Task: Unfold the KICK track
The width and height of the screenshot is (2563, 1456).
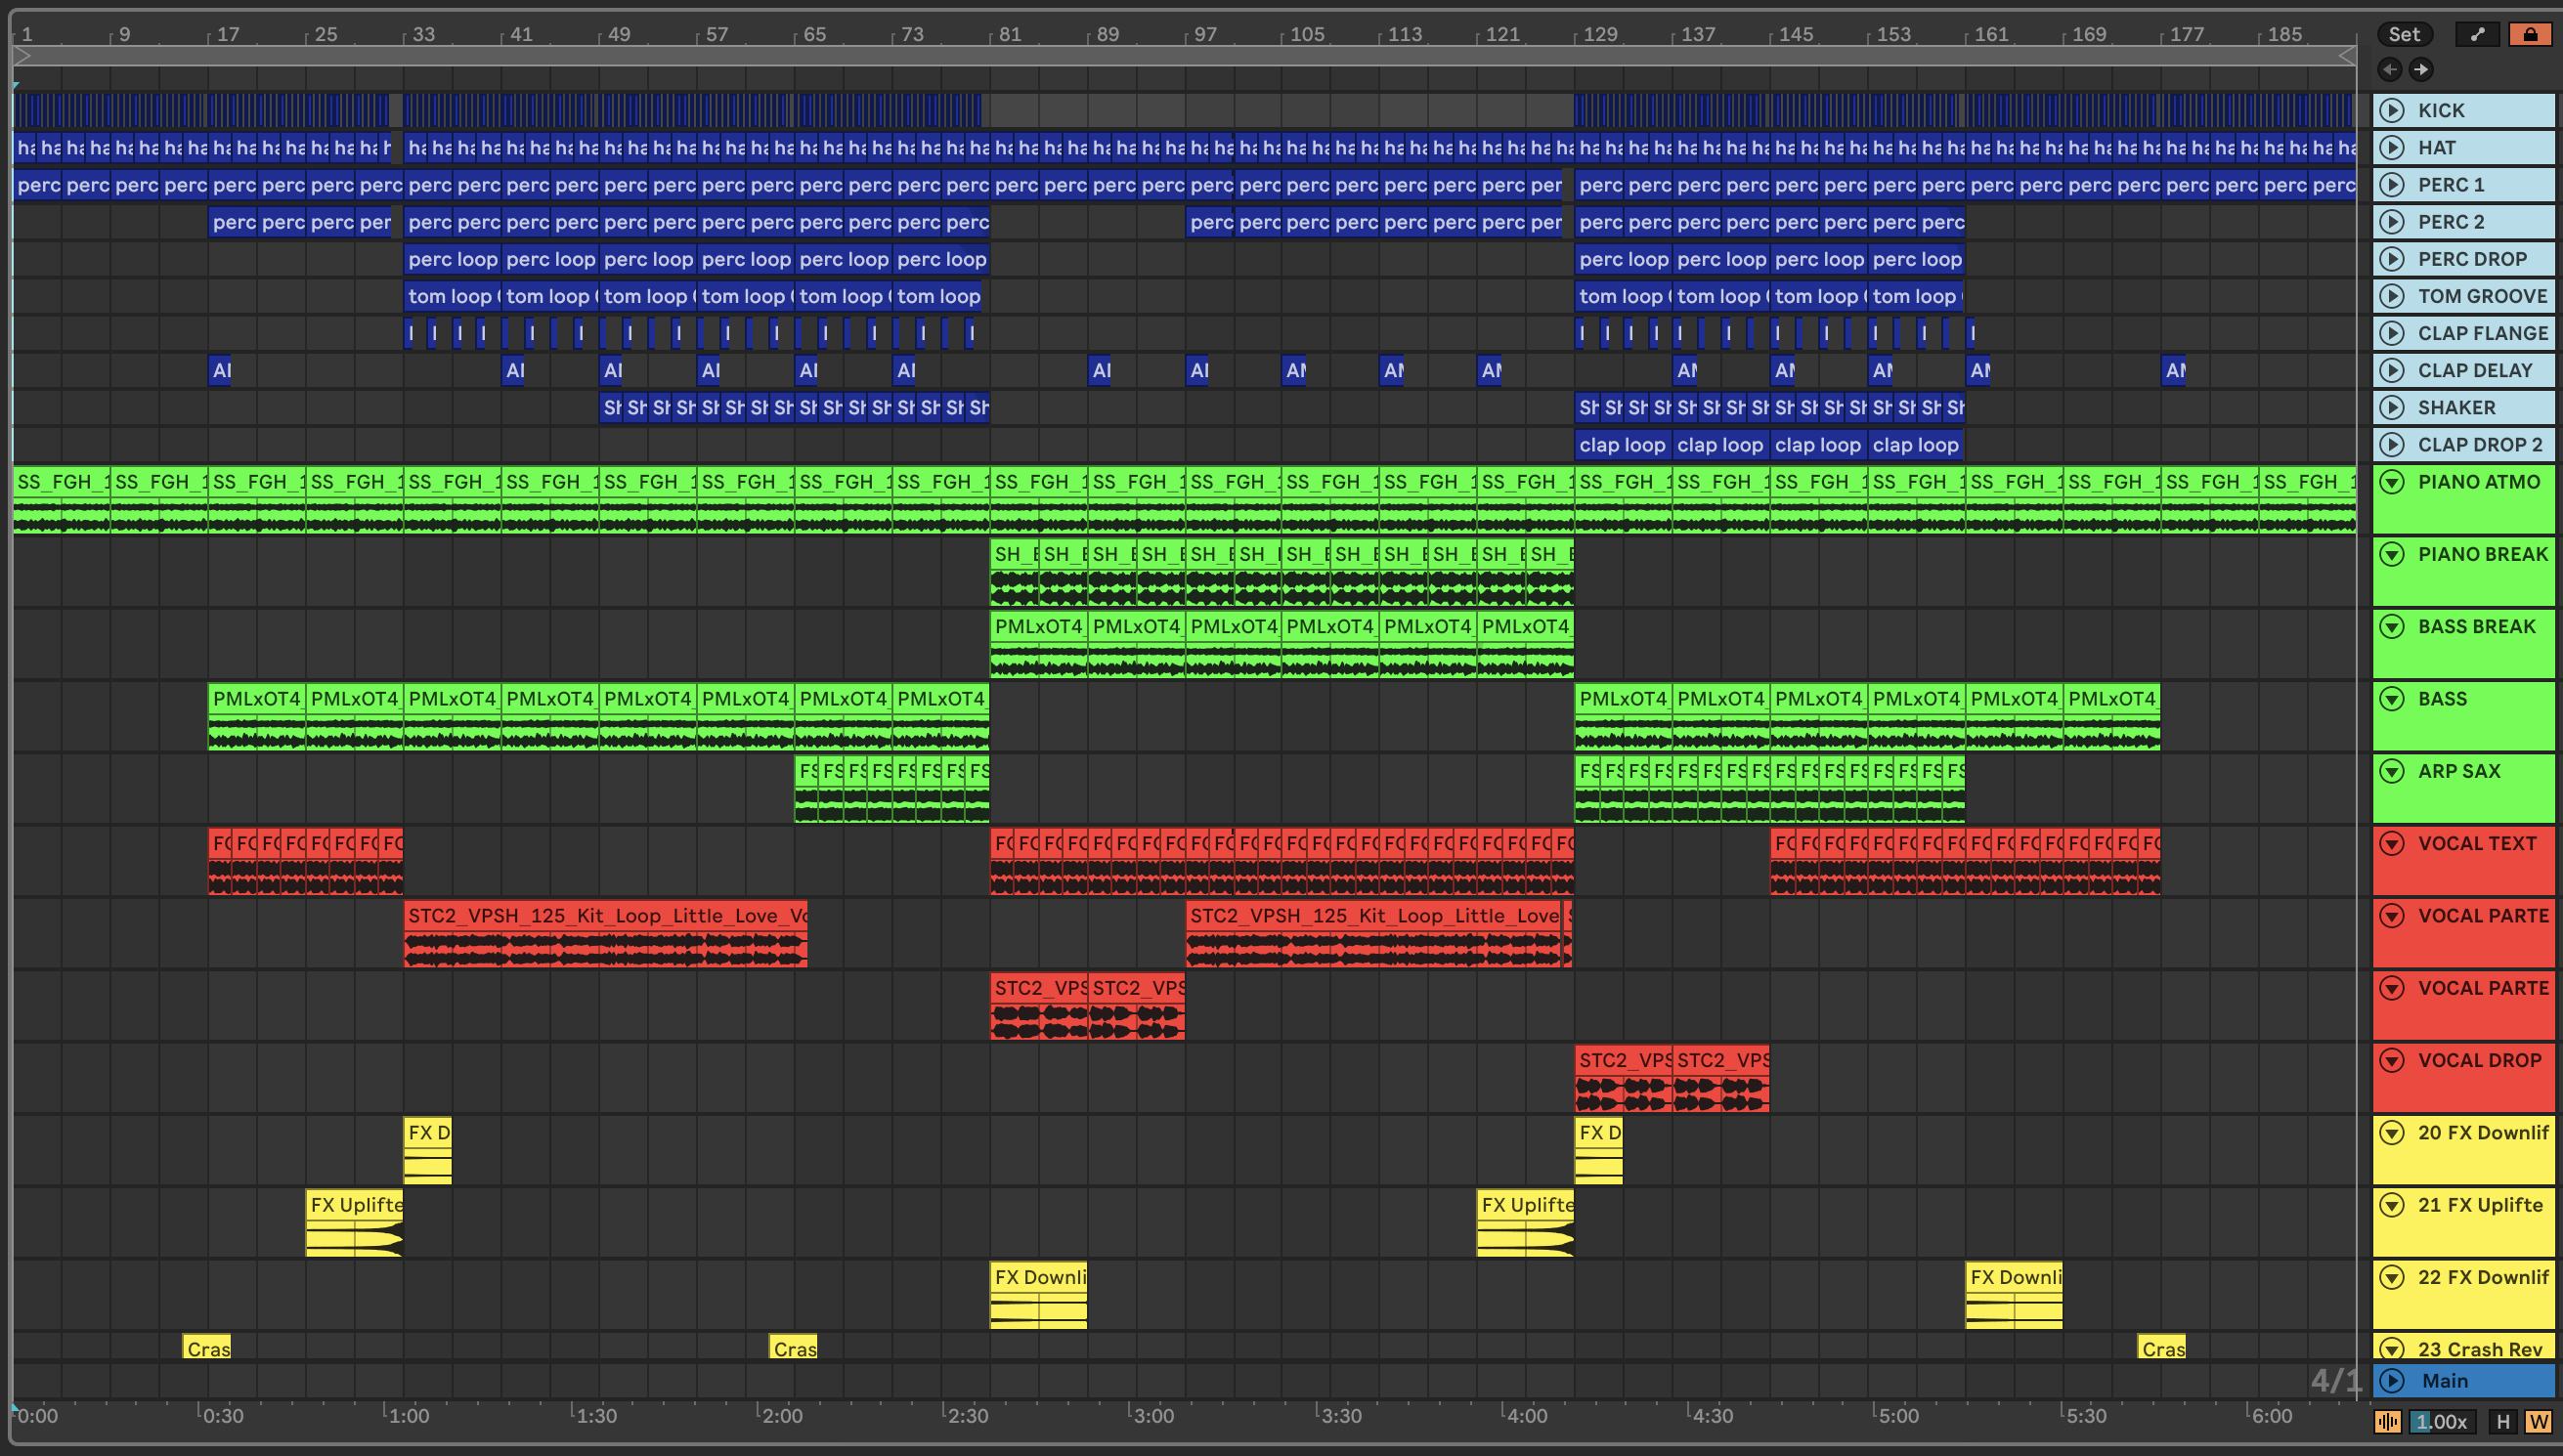Action: [x=2392, y=110]
